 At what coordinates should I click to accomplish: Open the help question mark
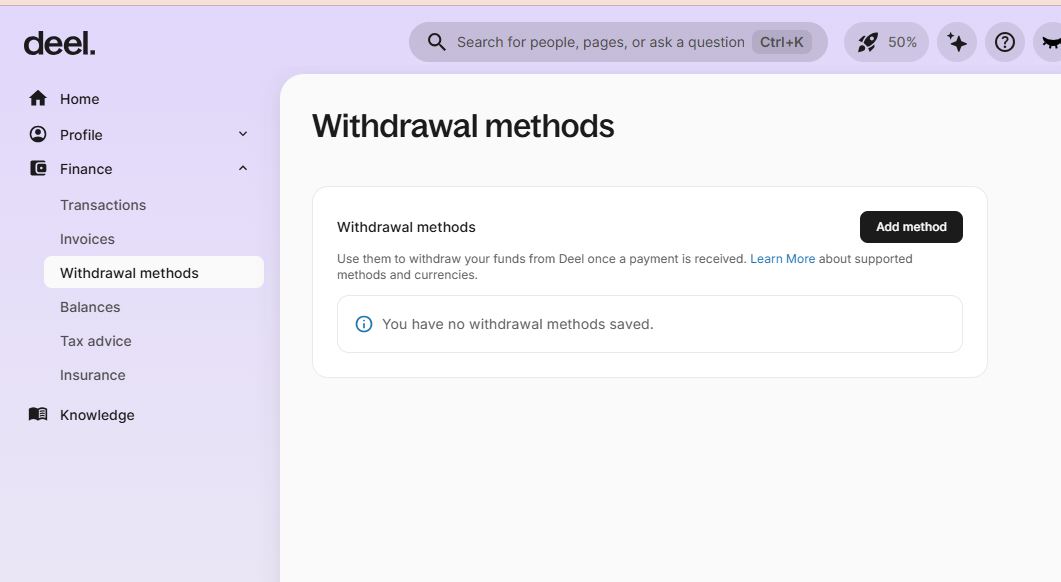click(1005, 43)
